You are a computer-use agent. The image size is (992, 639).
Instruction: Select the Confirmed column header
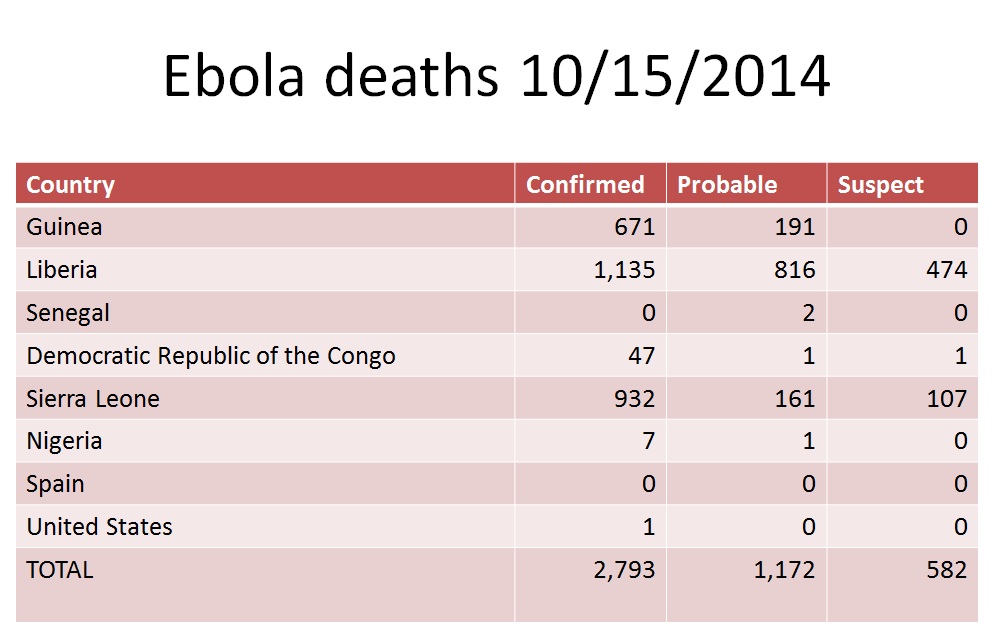pos(585,185)
